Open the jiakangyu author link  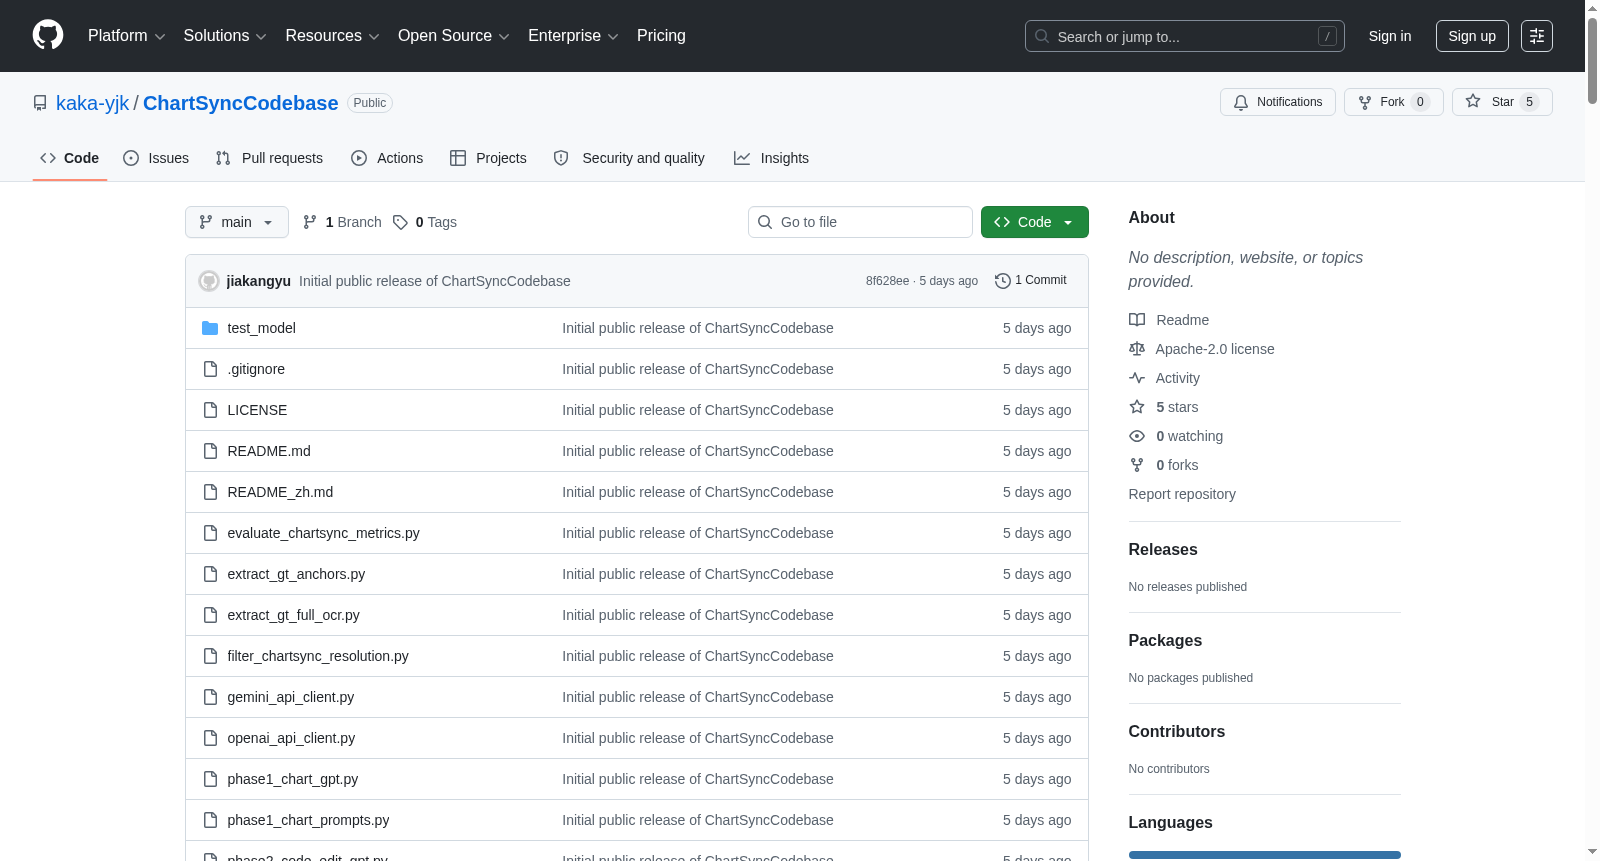[x=259, y=281]
